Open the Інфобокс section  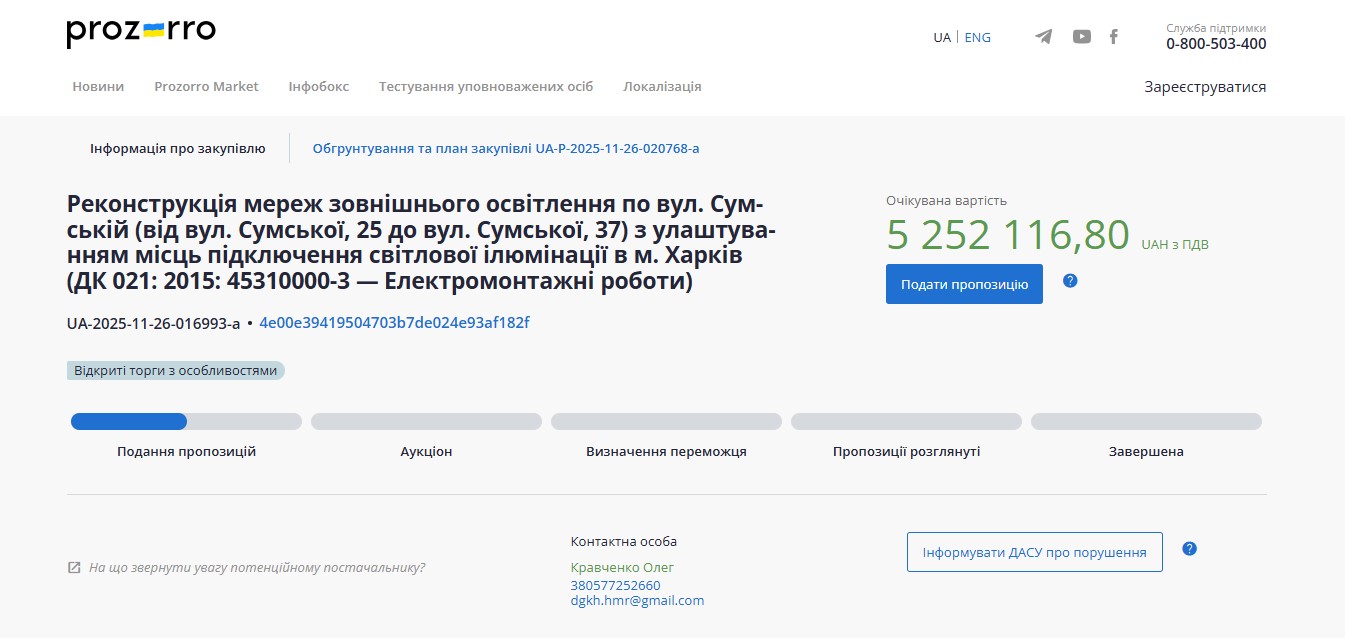(x=317, y=86)
